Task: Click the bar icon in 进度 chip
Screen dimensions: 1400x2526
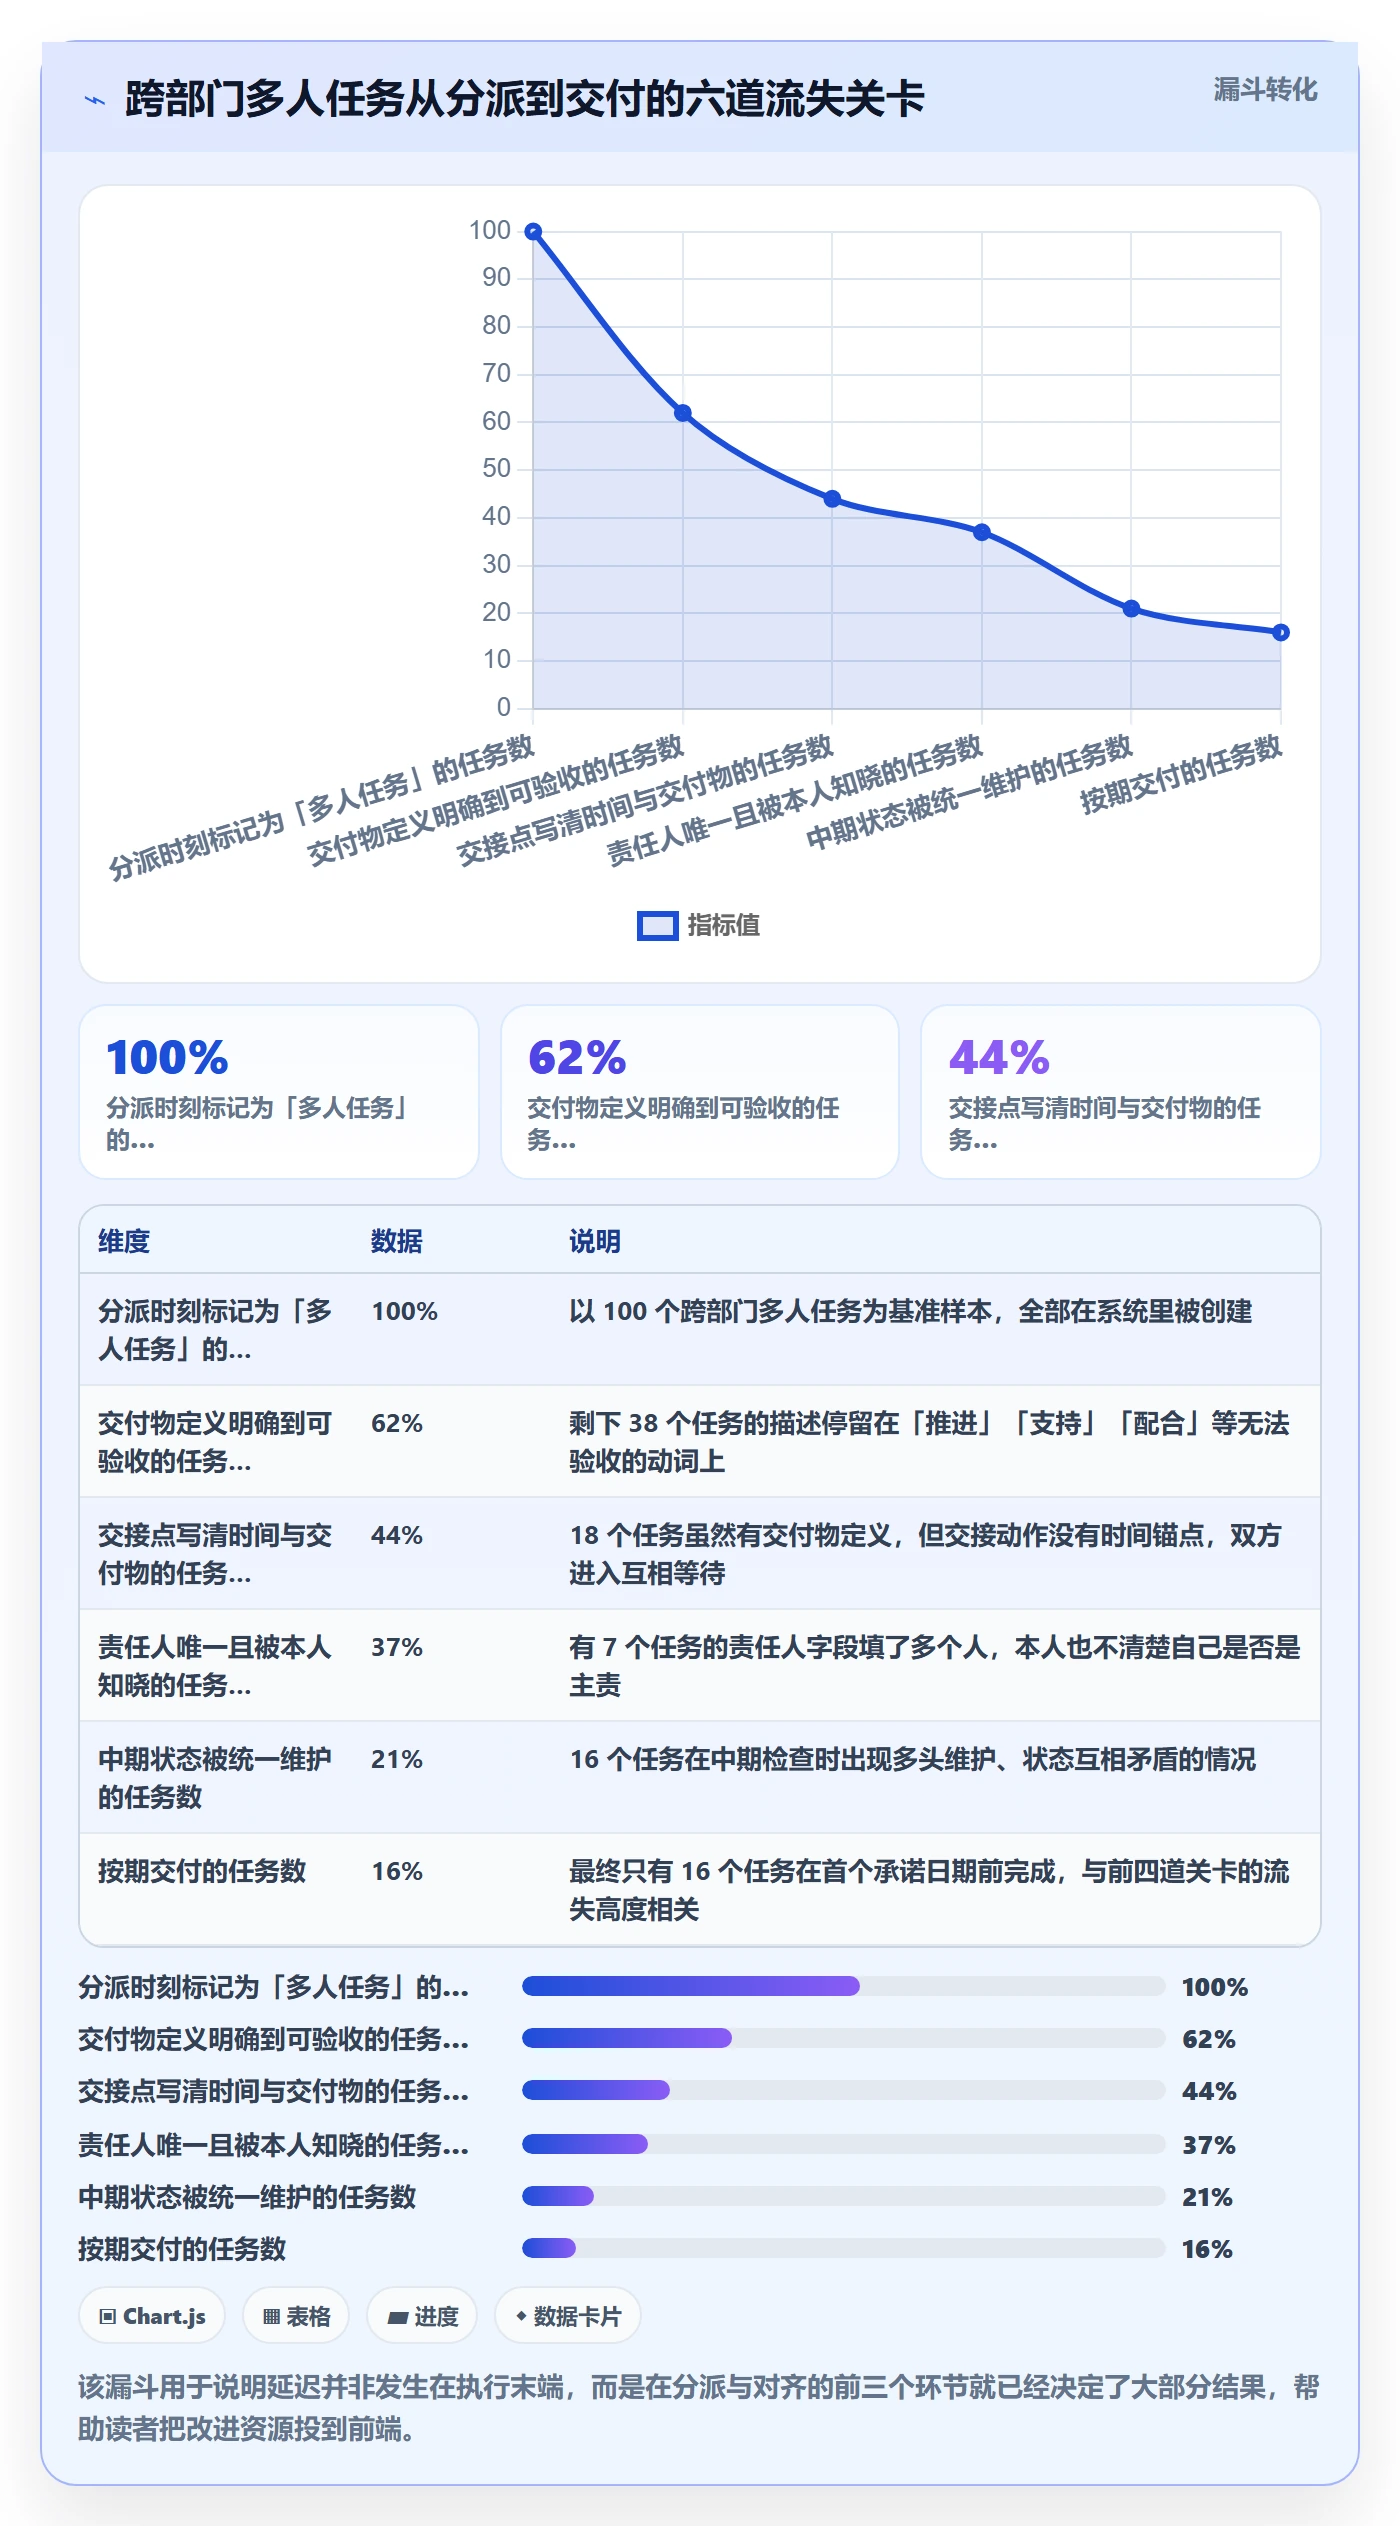Action: tap(397, 2317)
